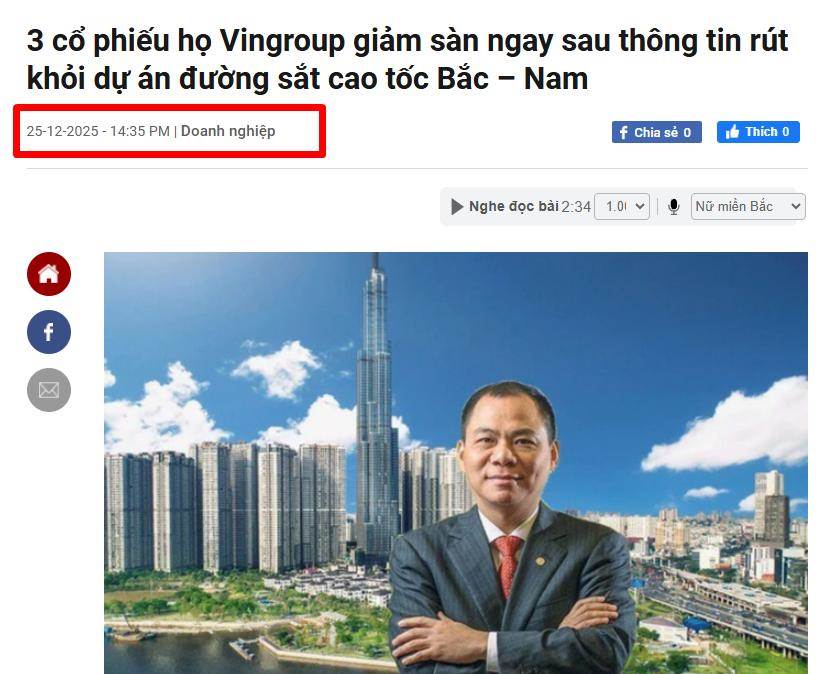This screenshot has width=828, height=674.
Task: Click the Thích like count number
Action: click(786, 132)
